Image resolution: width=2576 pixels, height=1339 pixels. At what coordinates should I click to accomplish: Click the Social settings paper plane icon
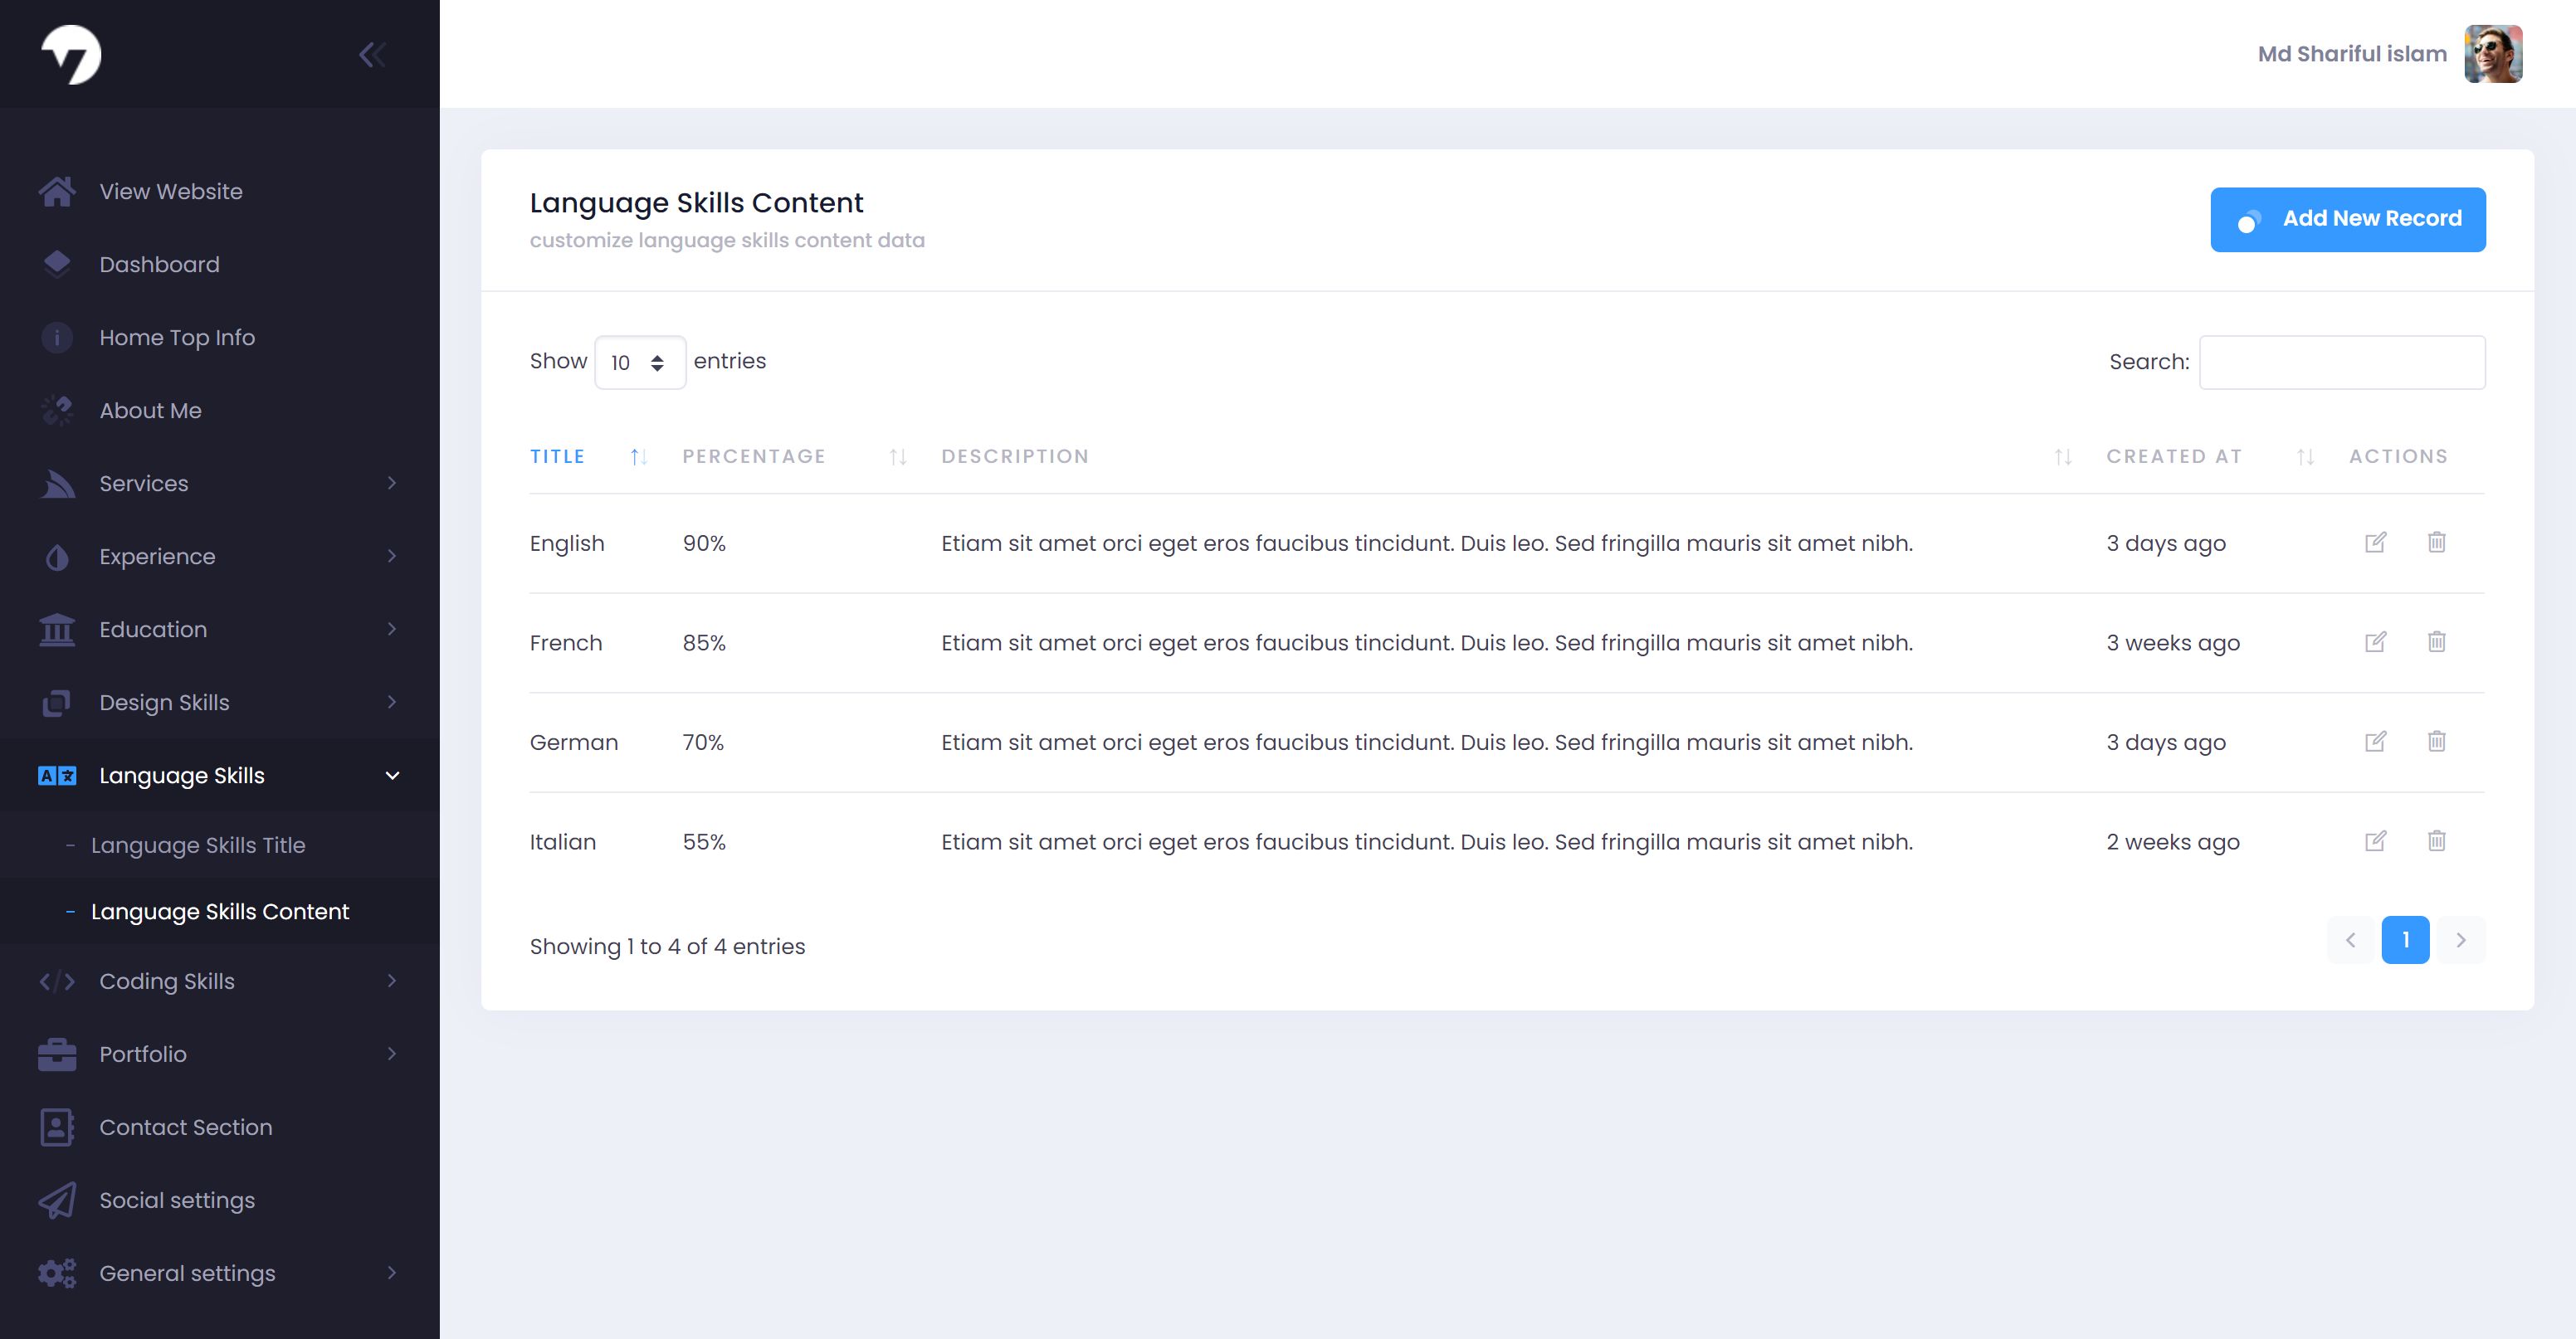[x=57, y=1200]
